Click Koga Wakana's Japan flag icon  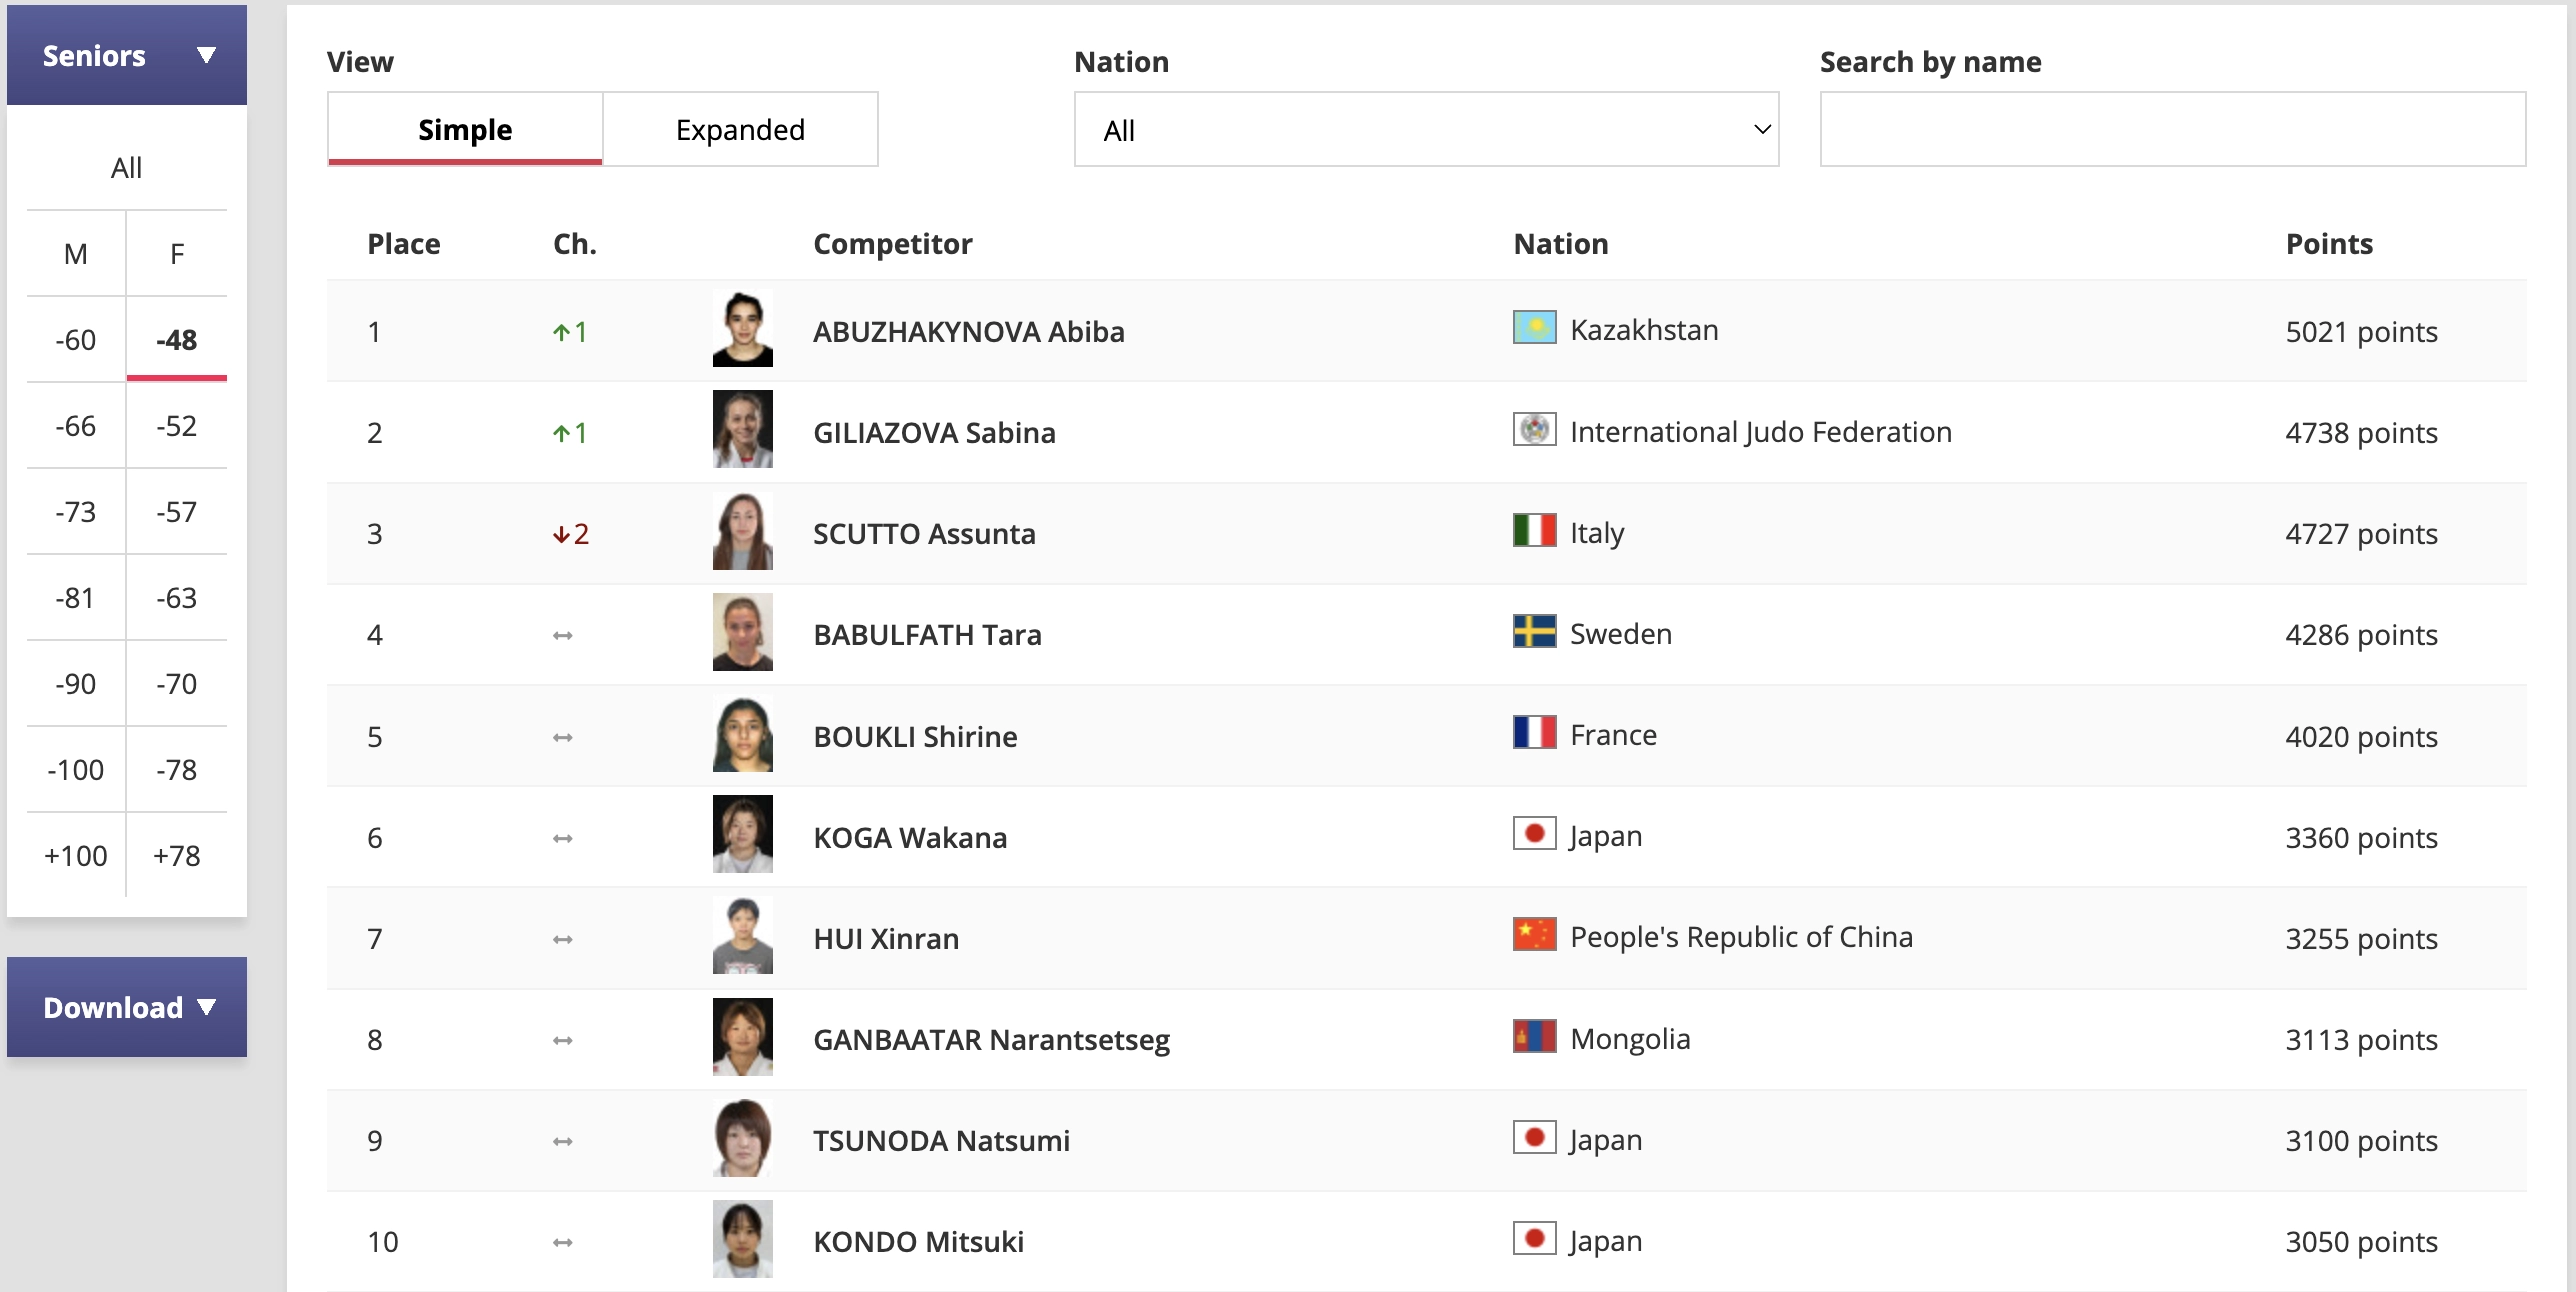click(x=1534, y=834)
